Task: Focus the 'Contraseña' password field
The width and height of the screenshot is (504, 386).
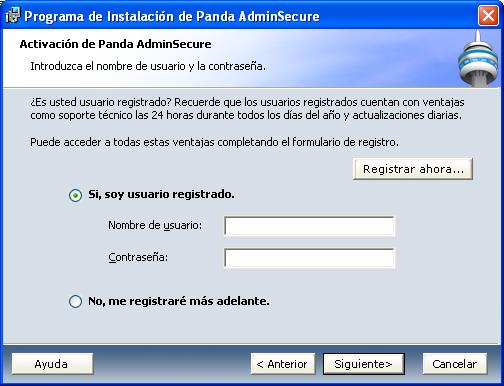Action: pyautogui.click(x=309, y=258)
